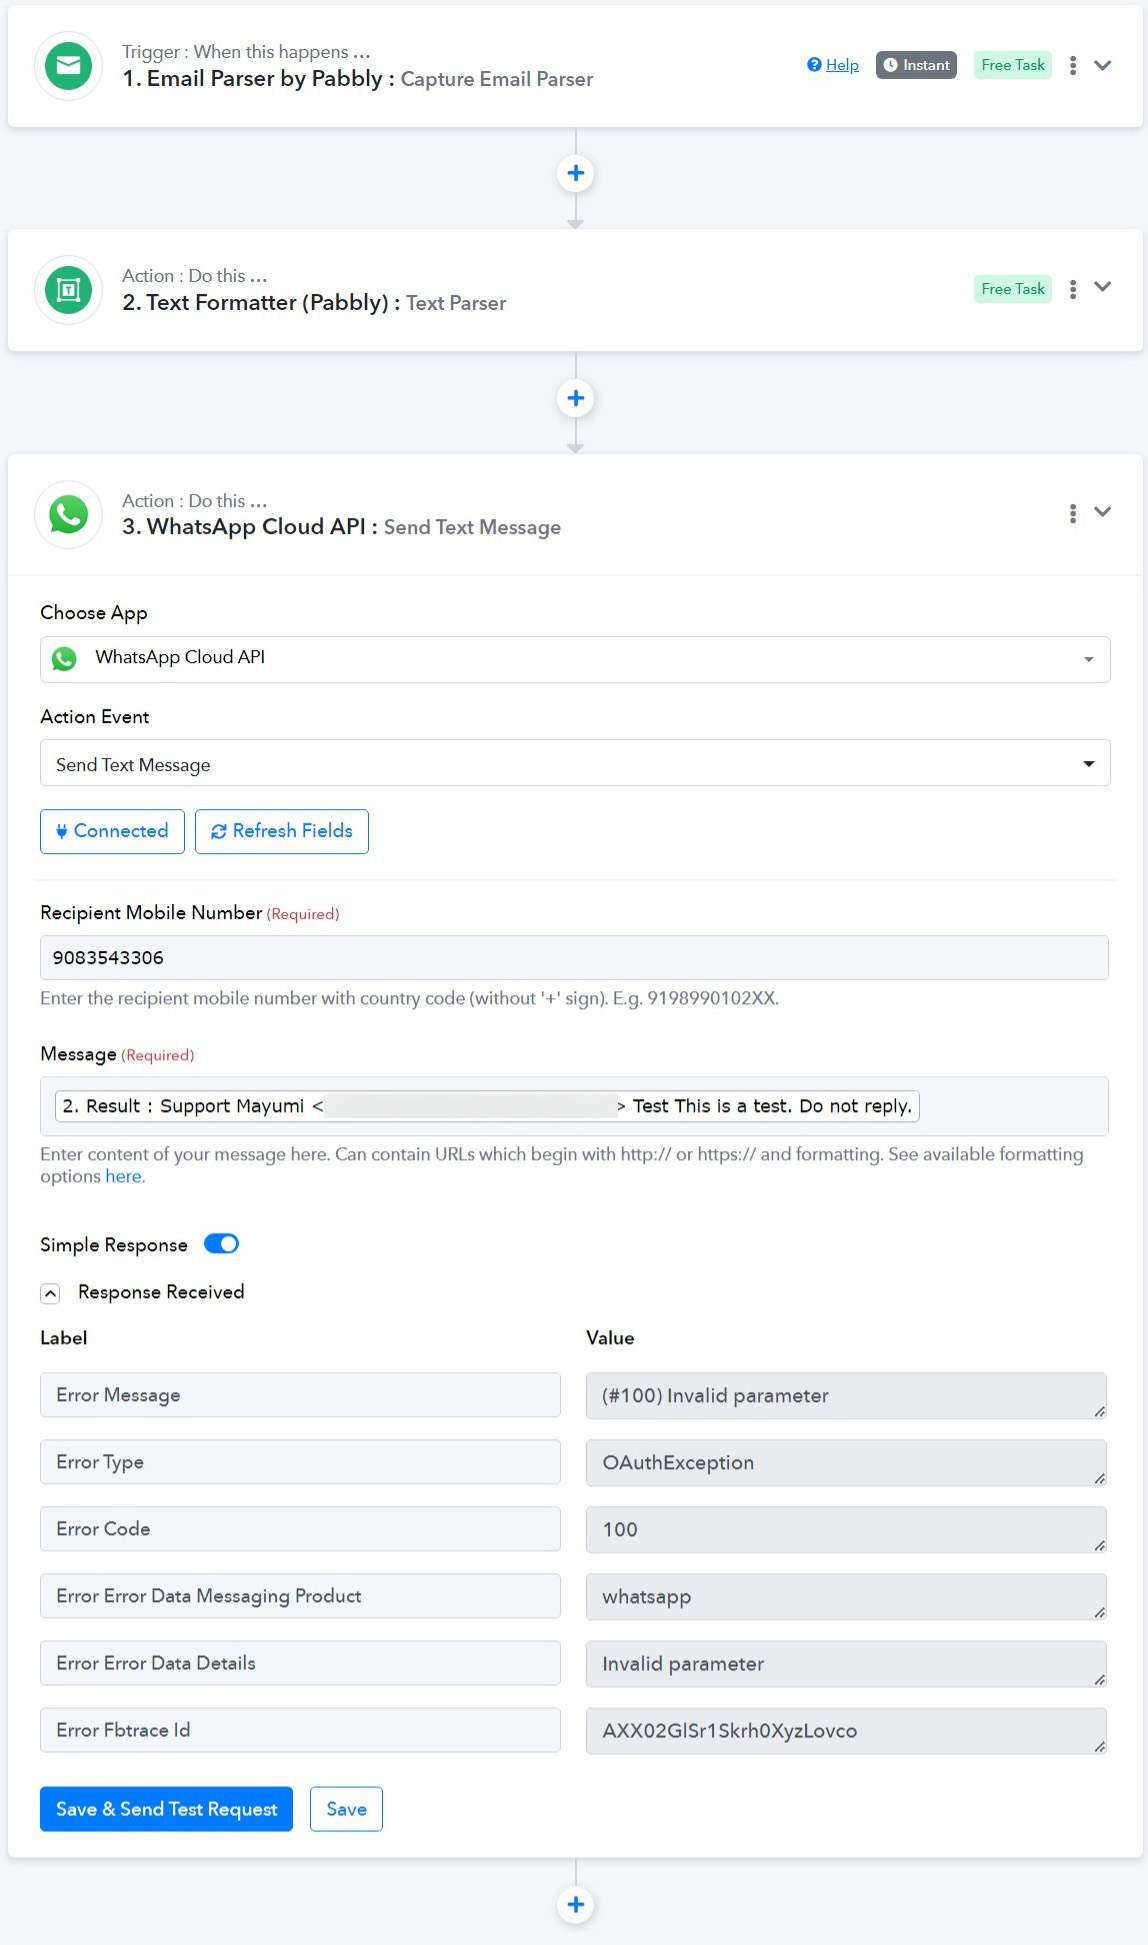Click the Text Formatter step icon
This screenshot has height=1945, width=1148.
pyautogui.click(x=68, y=290)
